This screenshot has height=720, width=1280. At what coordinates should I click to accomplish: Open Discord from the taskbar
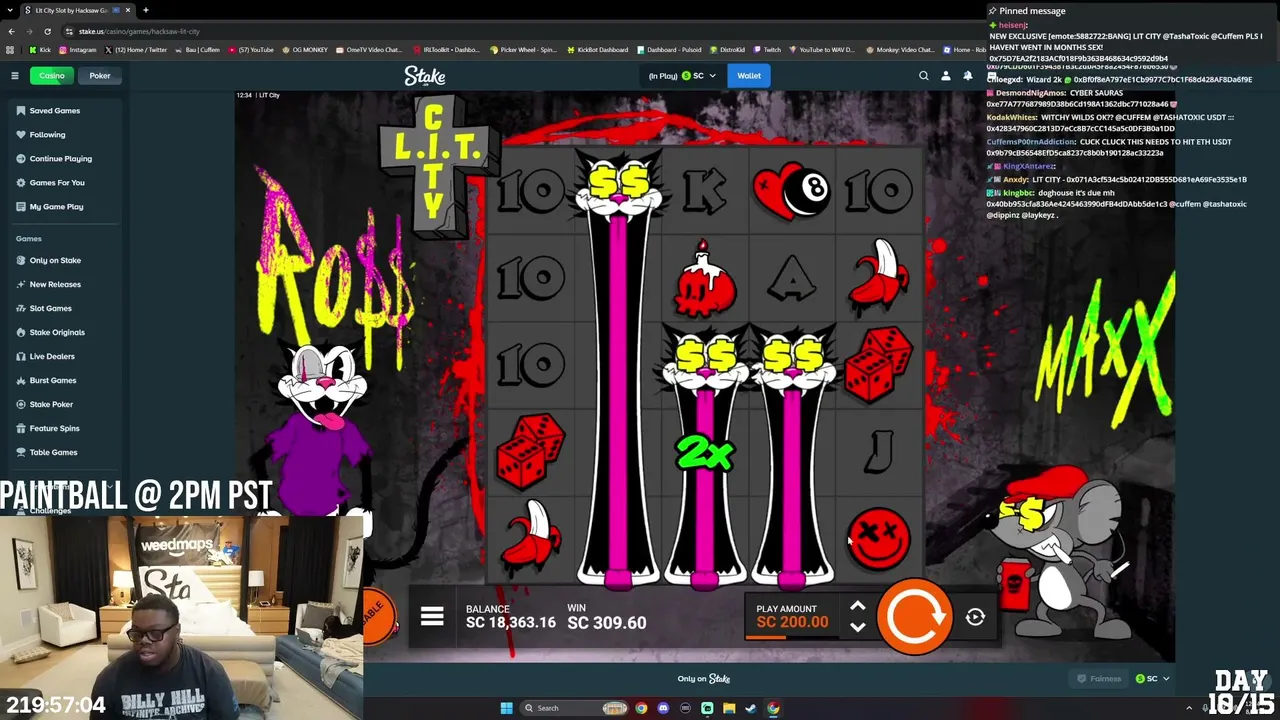(x=663, y=708)
